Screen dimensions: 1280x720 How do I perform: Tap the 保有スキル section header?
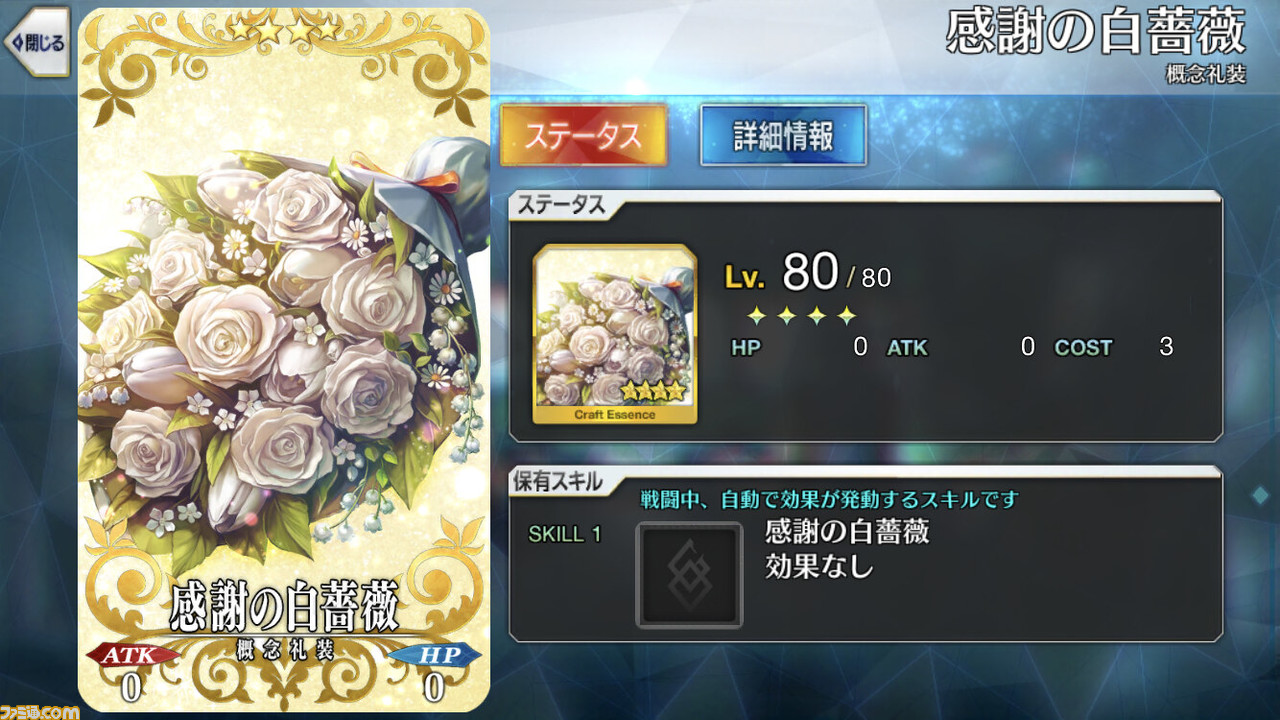[x=557, y=482]
